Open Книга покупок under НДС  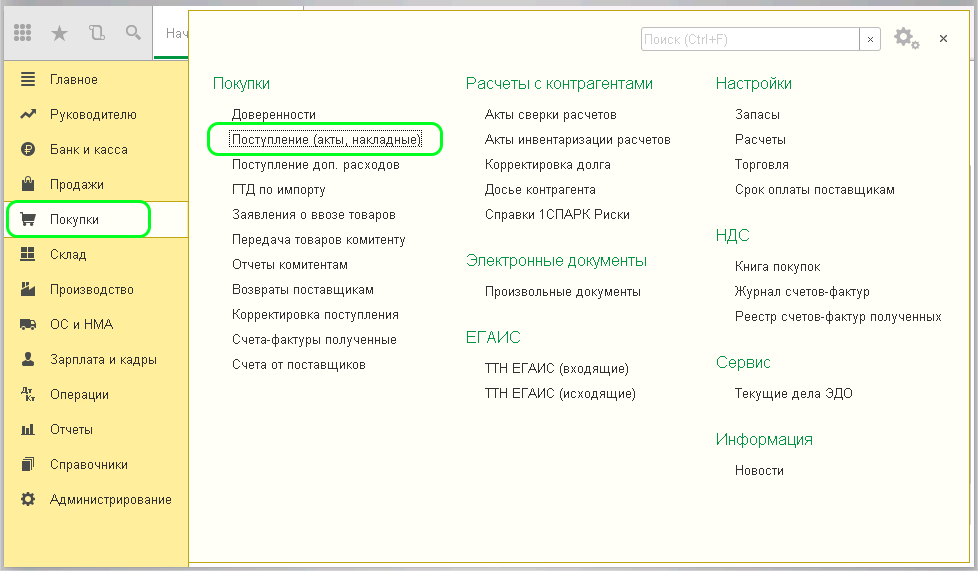(777, 266)
